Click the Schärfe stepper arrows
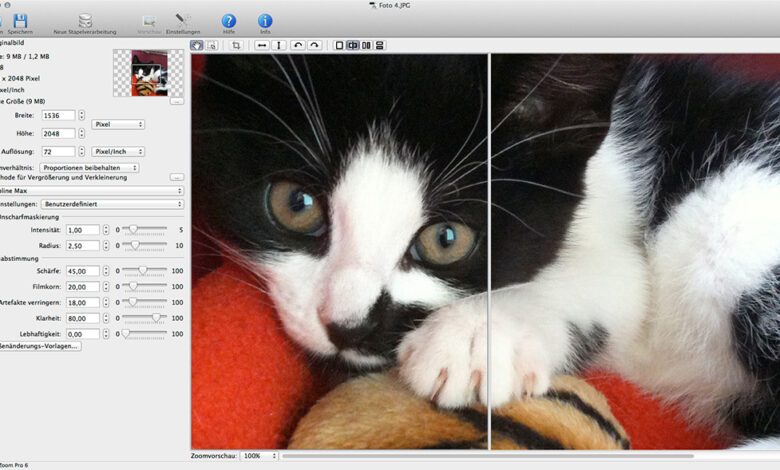This screenshot has height=470, width=780. [x=106, y=271]
